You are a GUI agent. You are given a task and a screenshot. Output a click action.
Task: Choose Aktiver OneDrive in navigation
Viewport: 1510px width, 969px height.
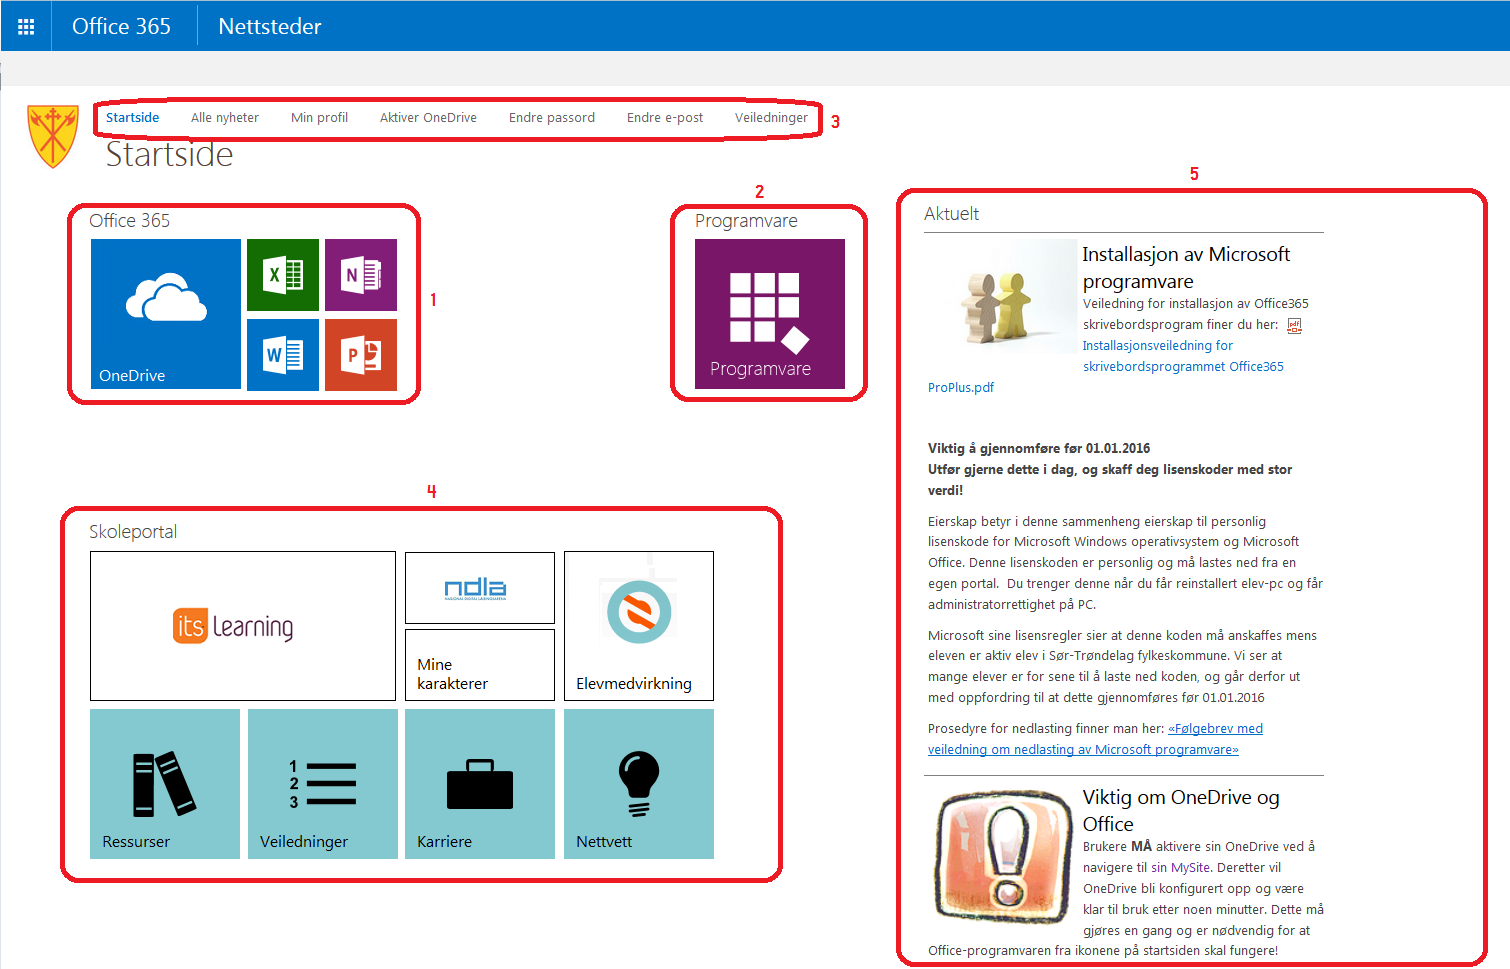click(x=428, y=118)
